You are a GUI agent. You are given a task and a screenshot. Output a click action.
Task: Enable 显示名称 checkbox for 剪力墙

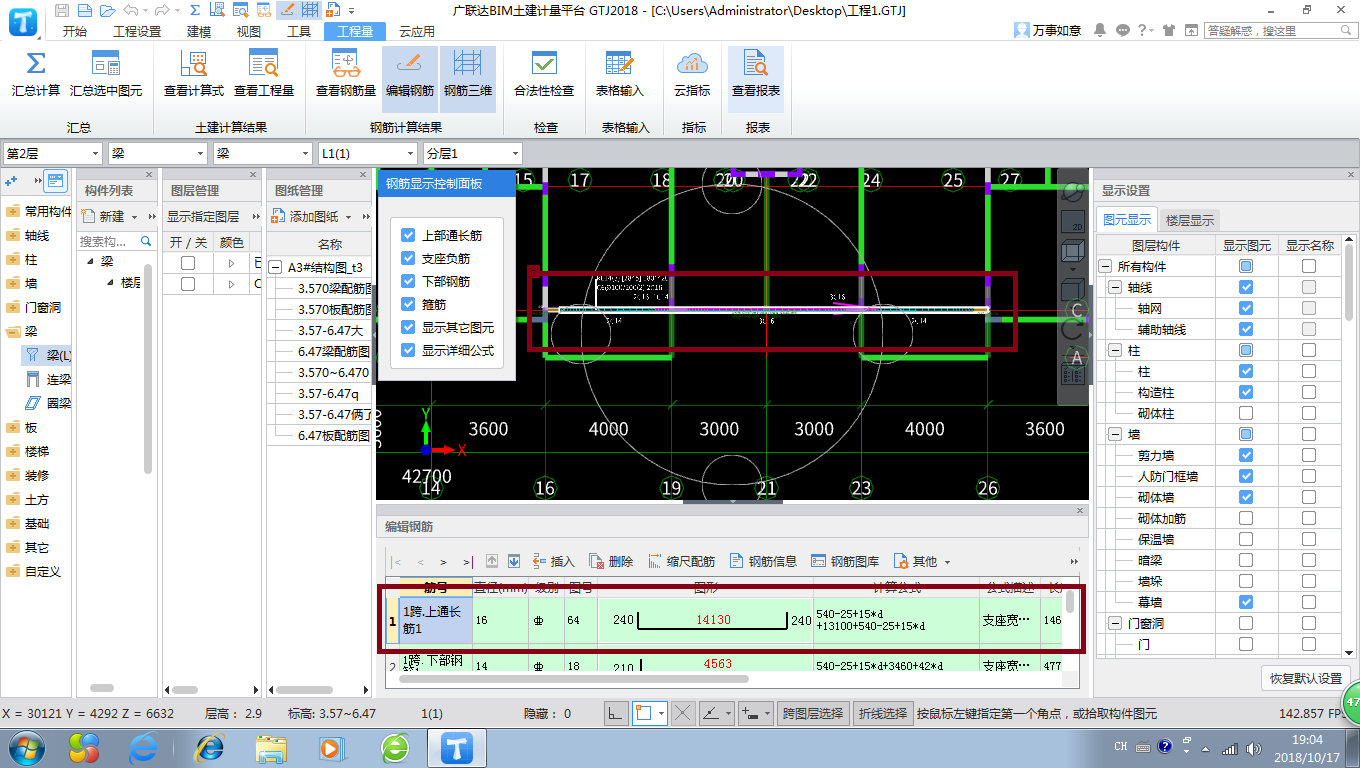tap(1309, 455)
